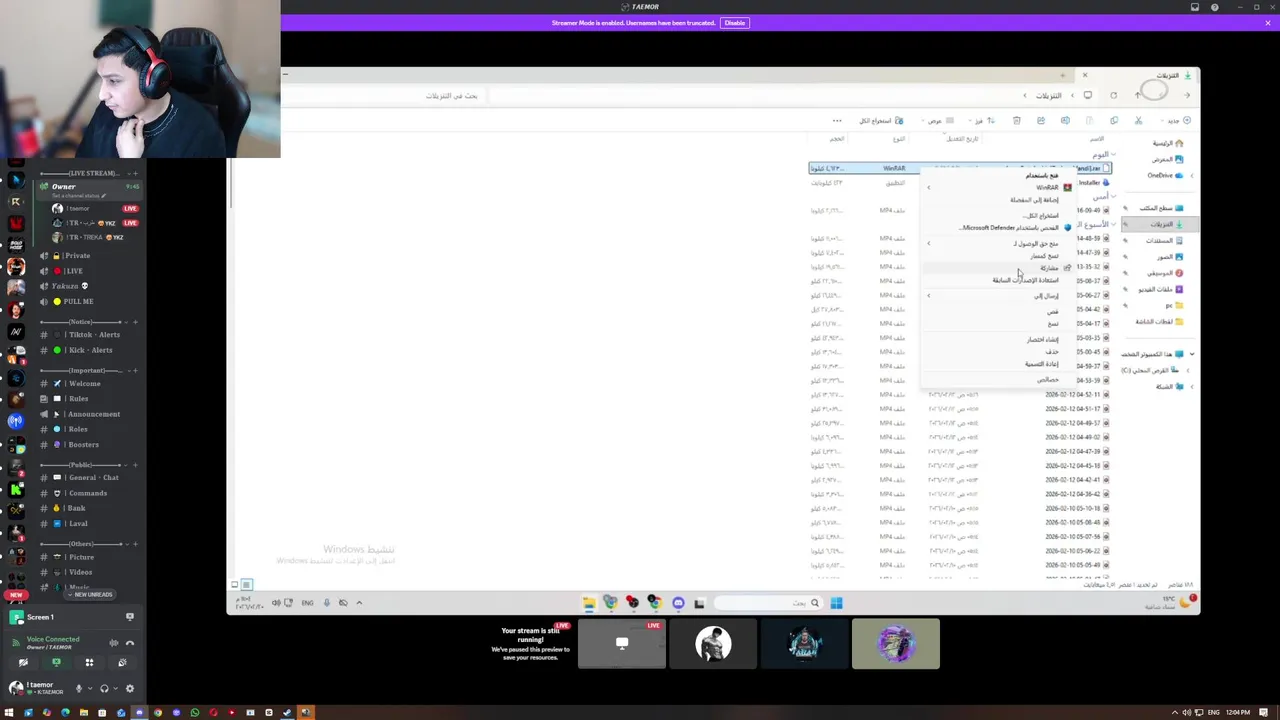Disable Streamer Mode via the banner button
1280x720 pixels.
[x=734, y=23]
